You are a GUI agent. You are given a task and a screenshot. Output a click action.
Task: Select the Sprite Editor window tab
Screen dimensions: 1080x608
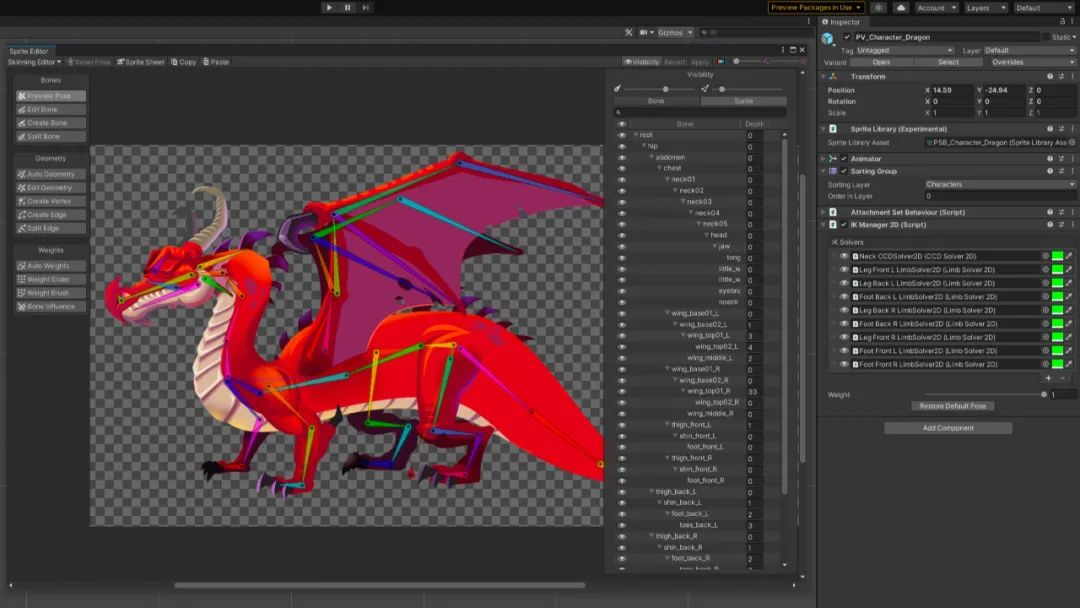pos(29,51)
